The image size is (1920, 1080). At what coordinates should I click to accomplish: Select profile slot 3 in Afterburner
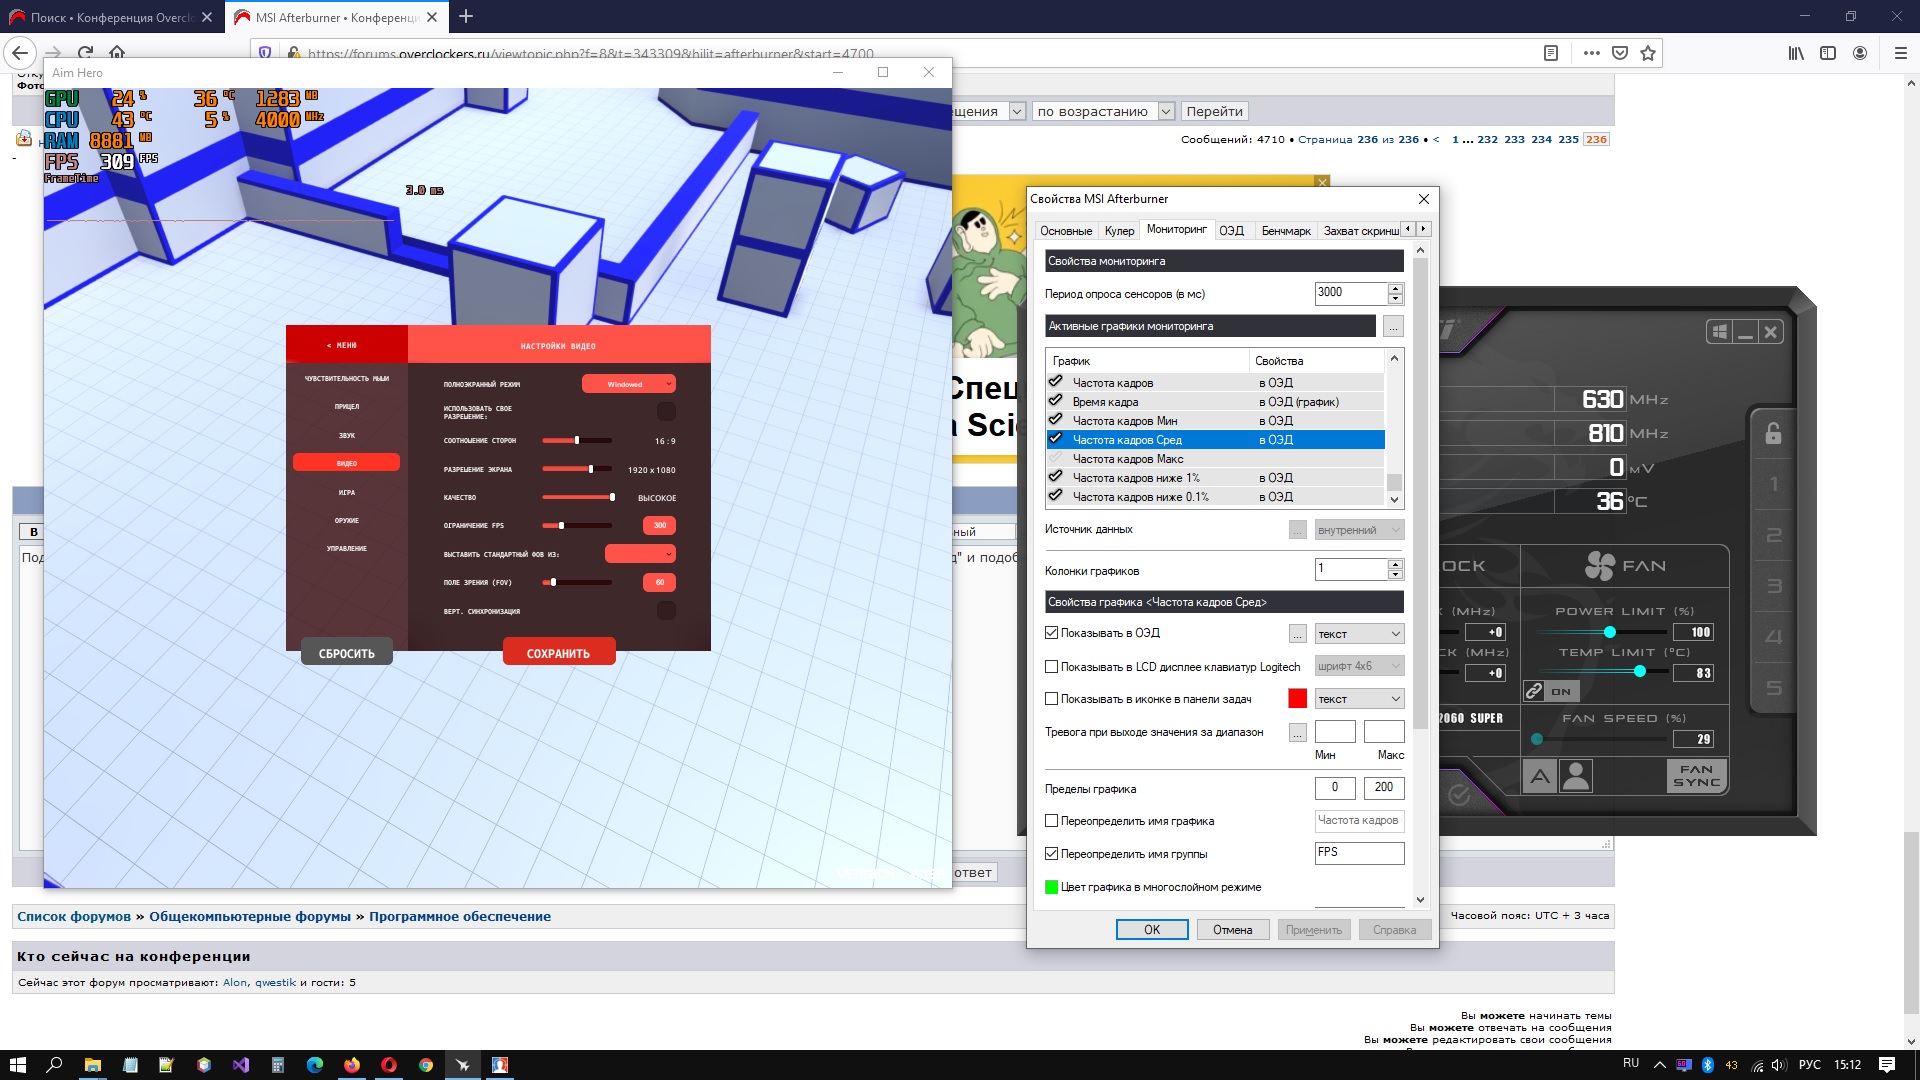pos(1773,586)
